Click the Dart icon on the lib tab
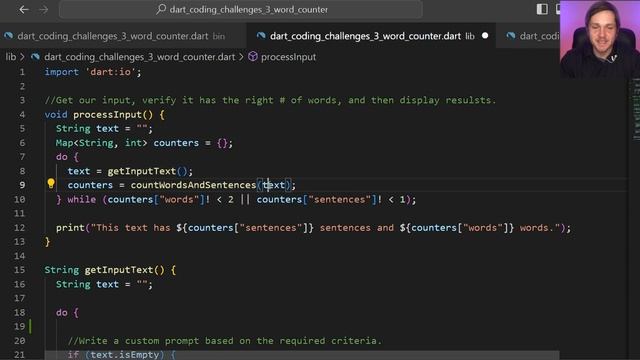 (x=261, y=36)
